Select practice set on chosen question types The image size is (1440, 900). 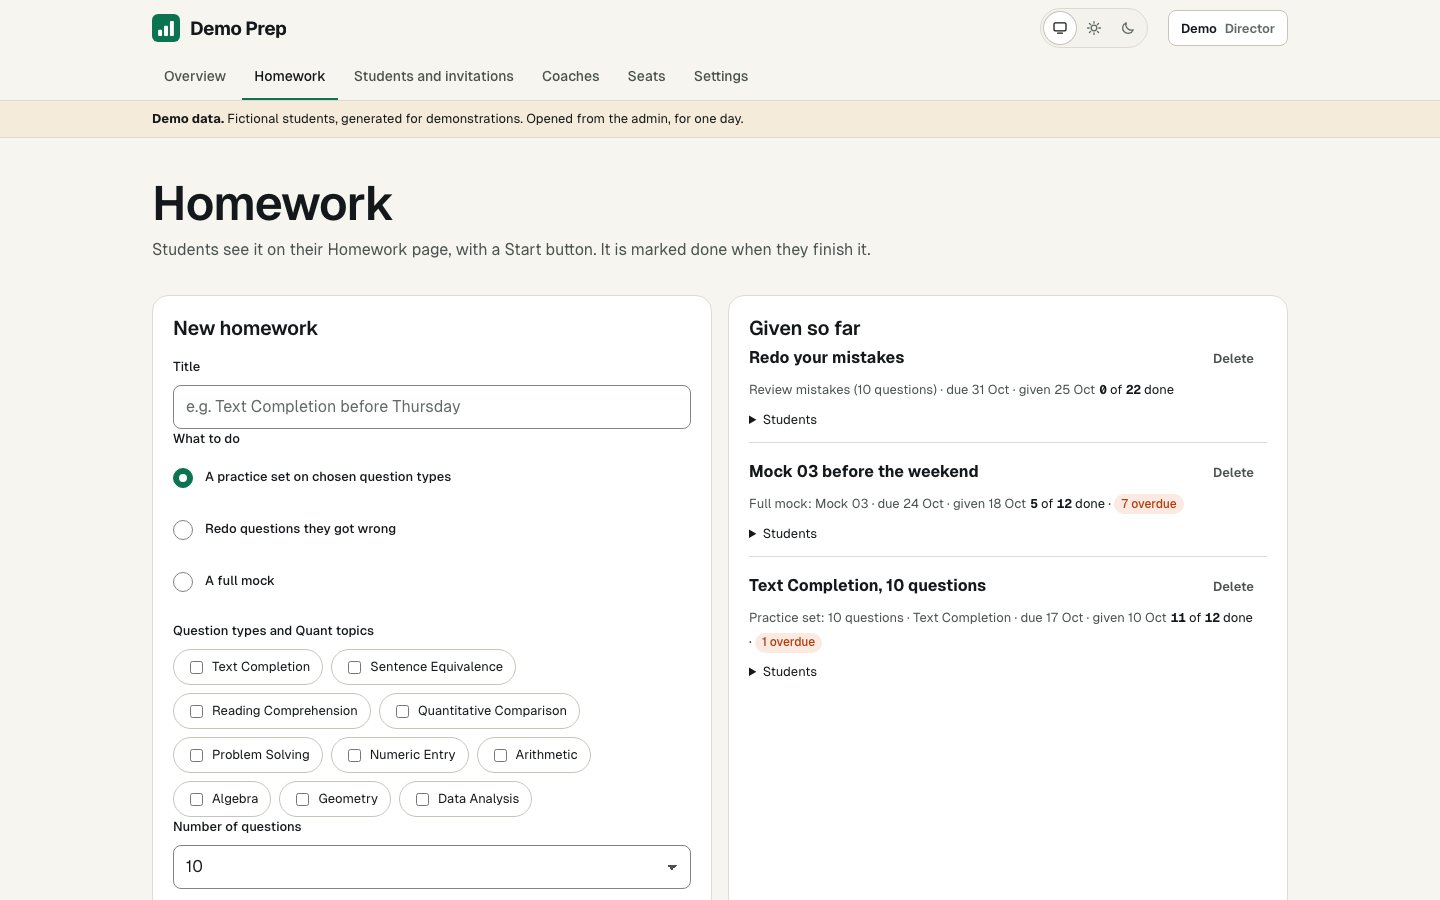click(x=183, y=478)
